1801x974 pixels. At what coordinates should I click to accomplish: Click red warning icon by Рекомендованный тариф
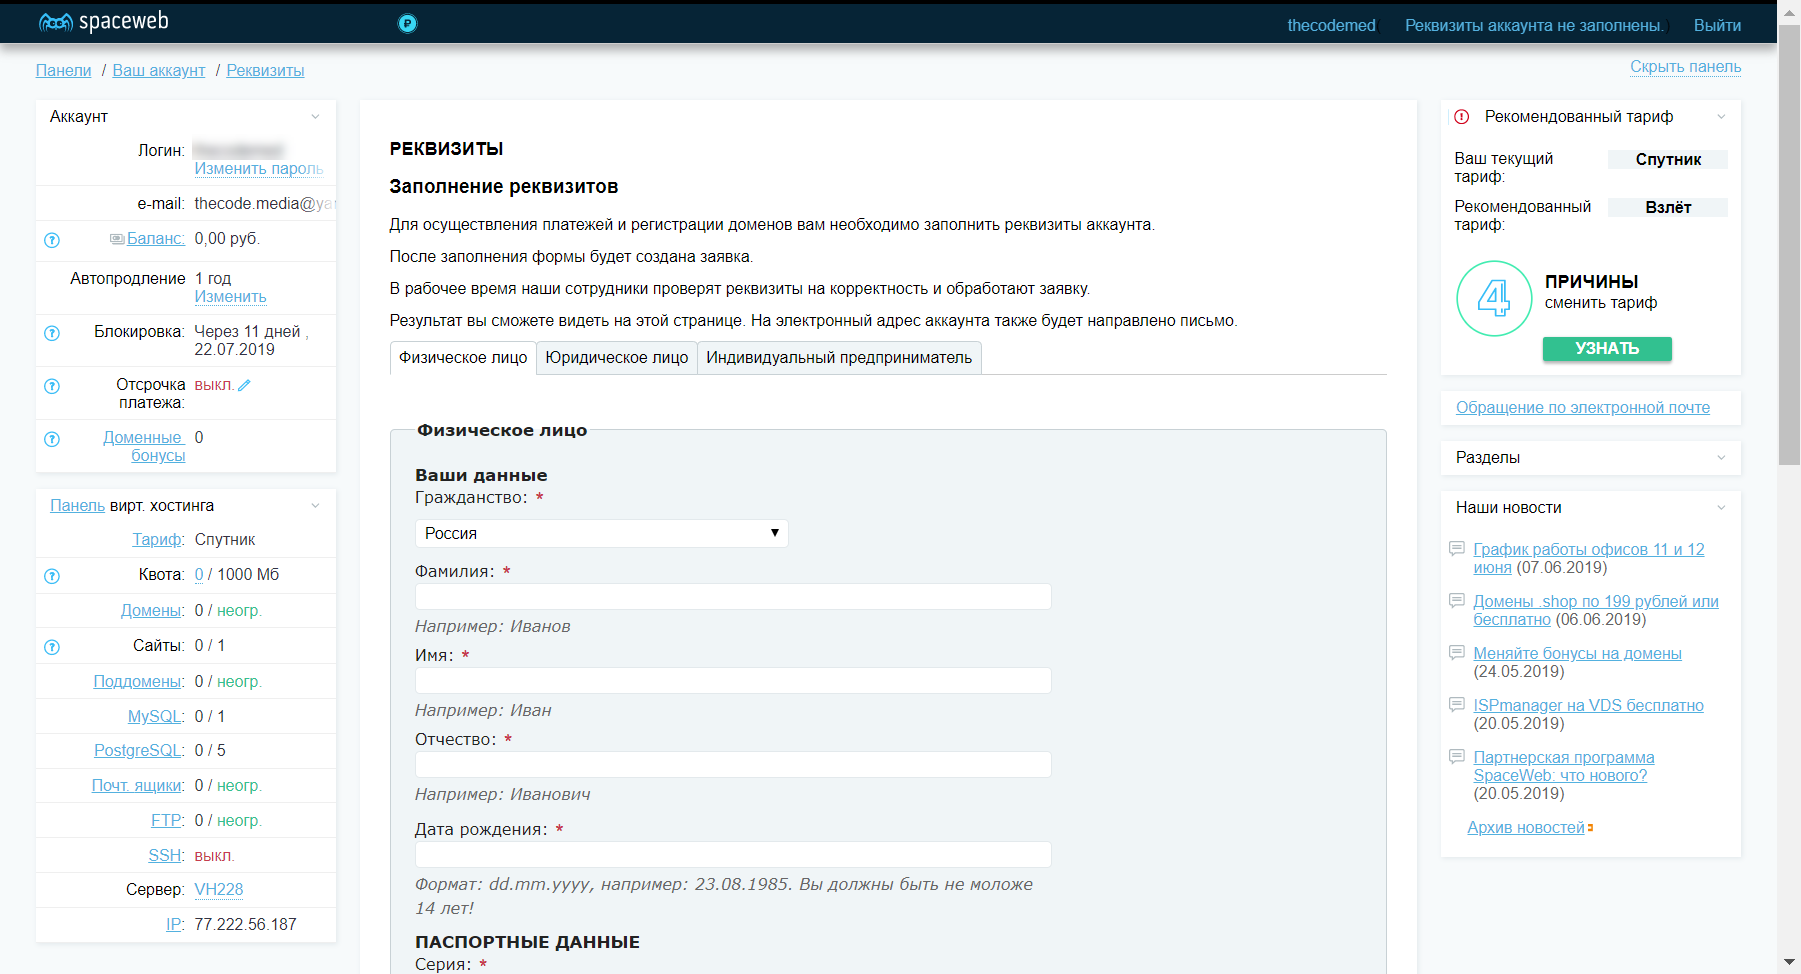(1461, 117)
